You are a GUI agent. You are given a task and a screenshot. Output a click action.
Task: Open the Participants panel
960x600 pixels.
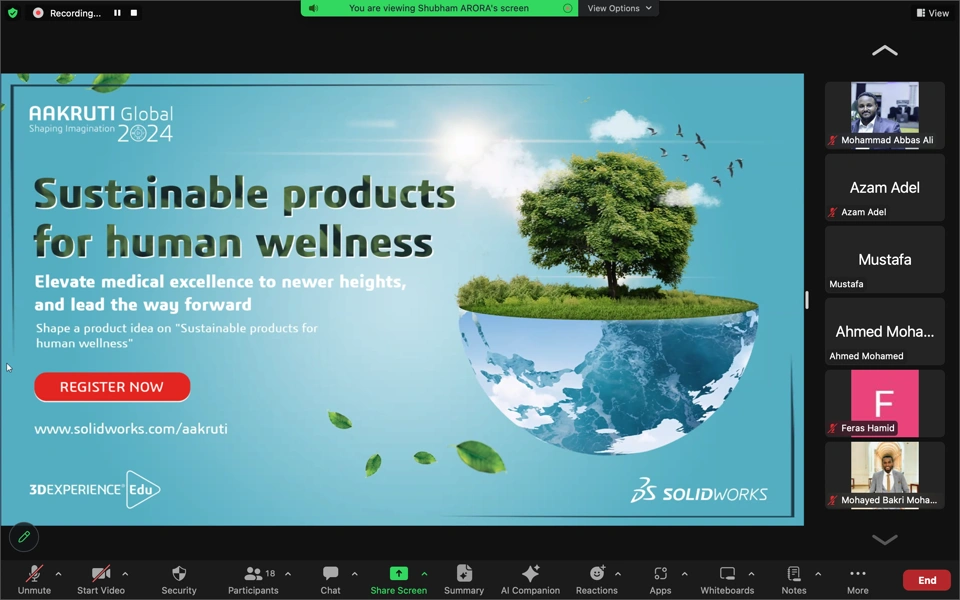click(x=253, y=579)
